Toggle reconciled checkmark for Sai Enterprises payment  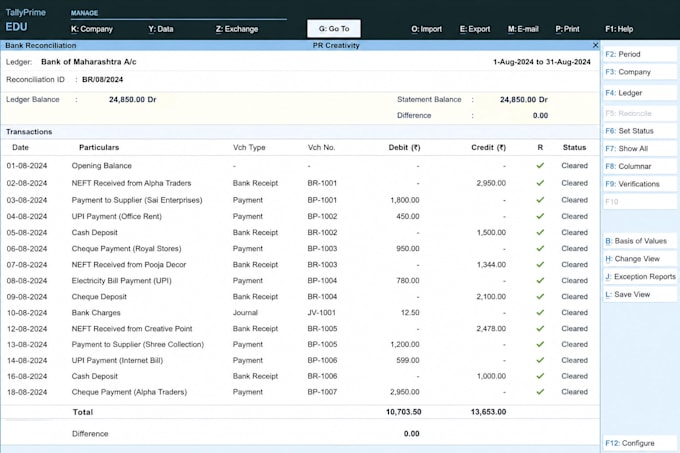click(540, 200)
